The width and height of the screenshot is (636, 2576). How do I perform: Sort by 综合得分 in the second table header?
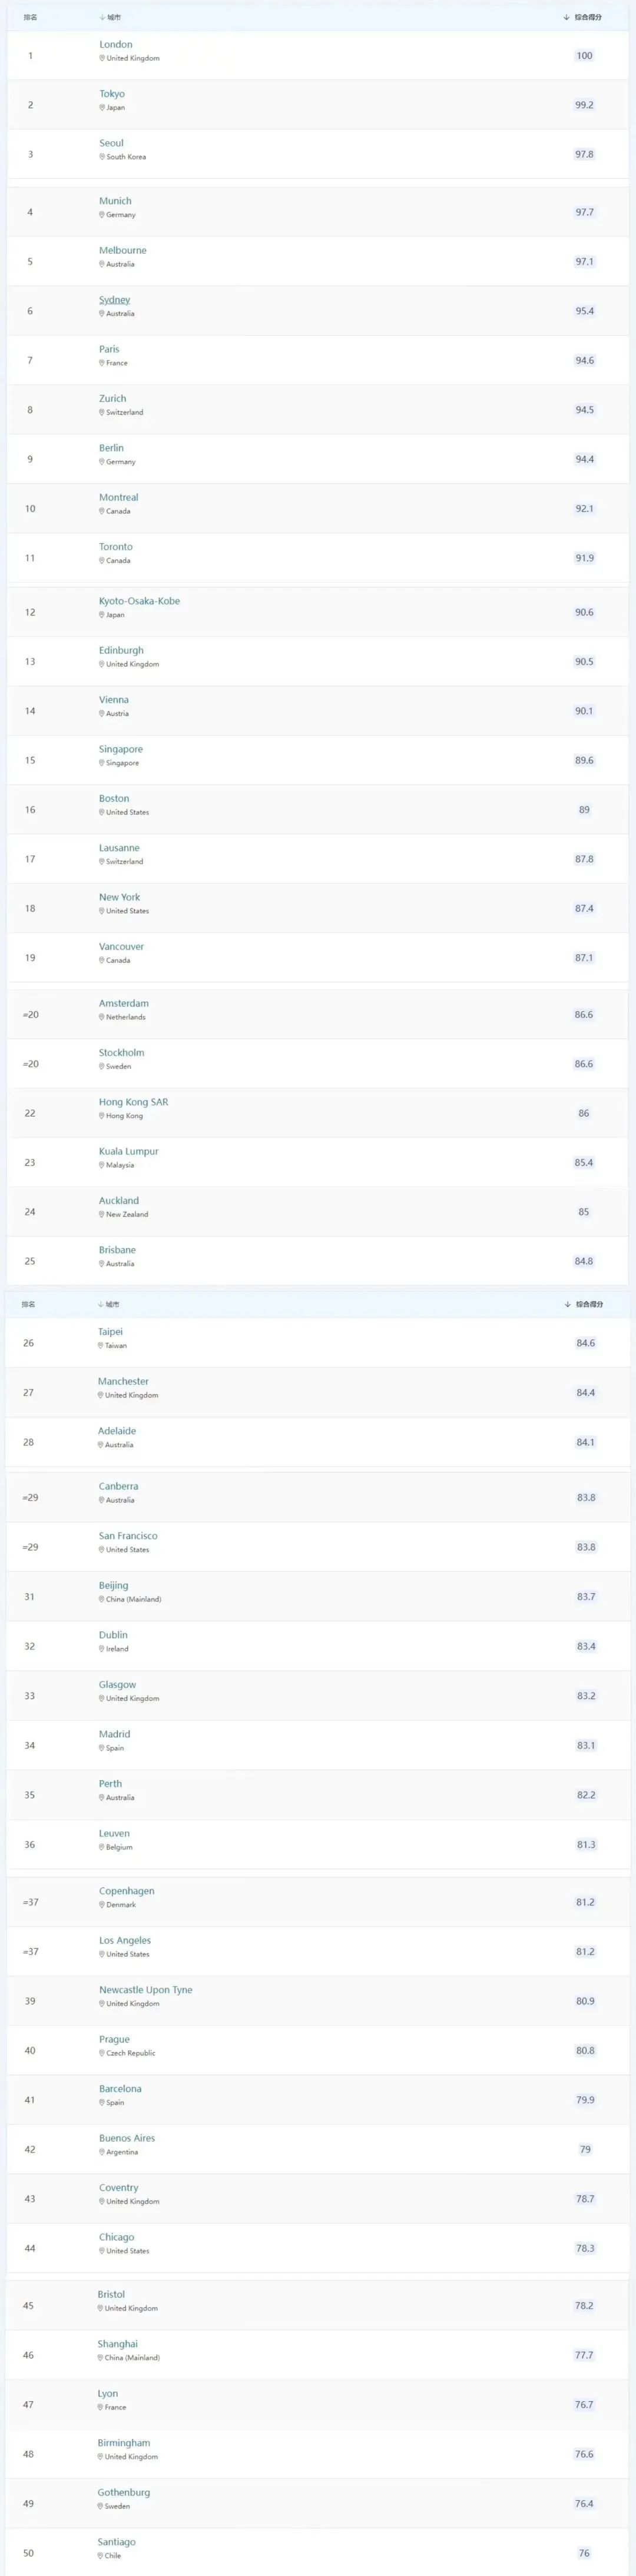584,1304
